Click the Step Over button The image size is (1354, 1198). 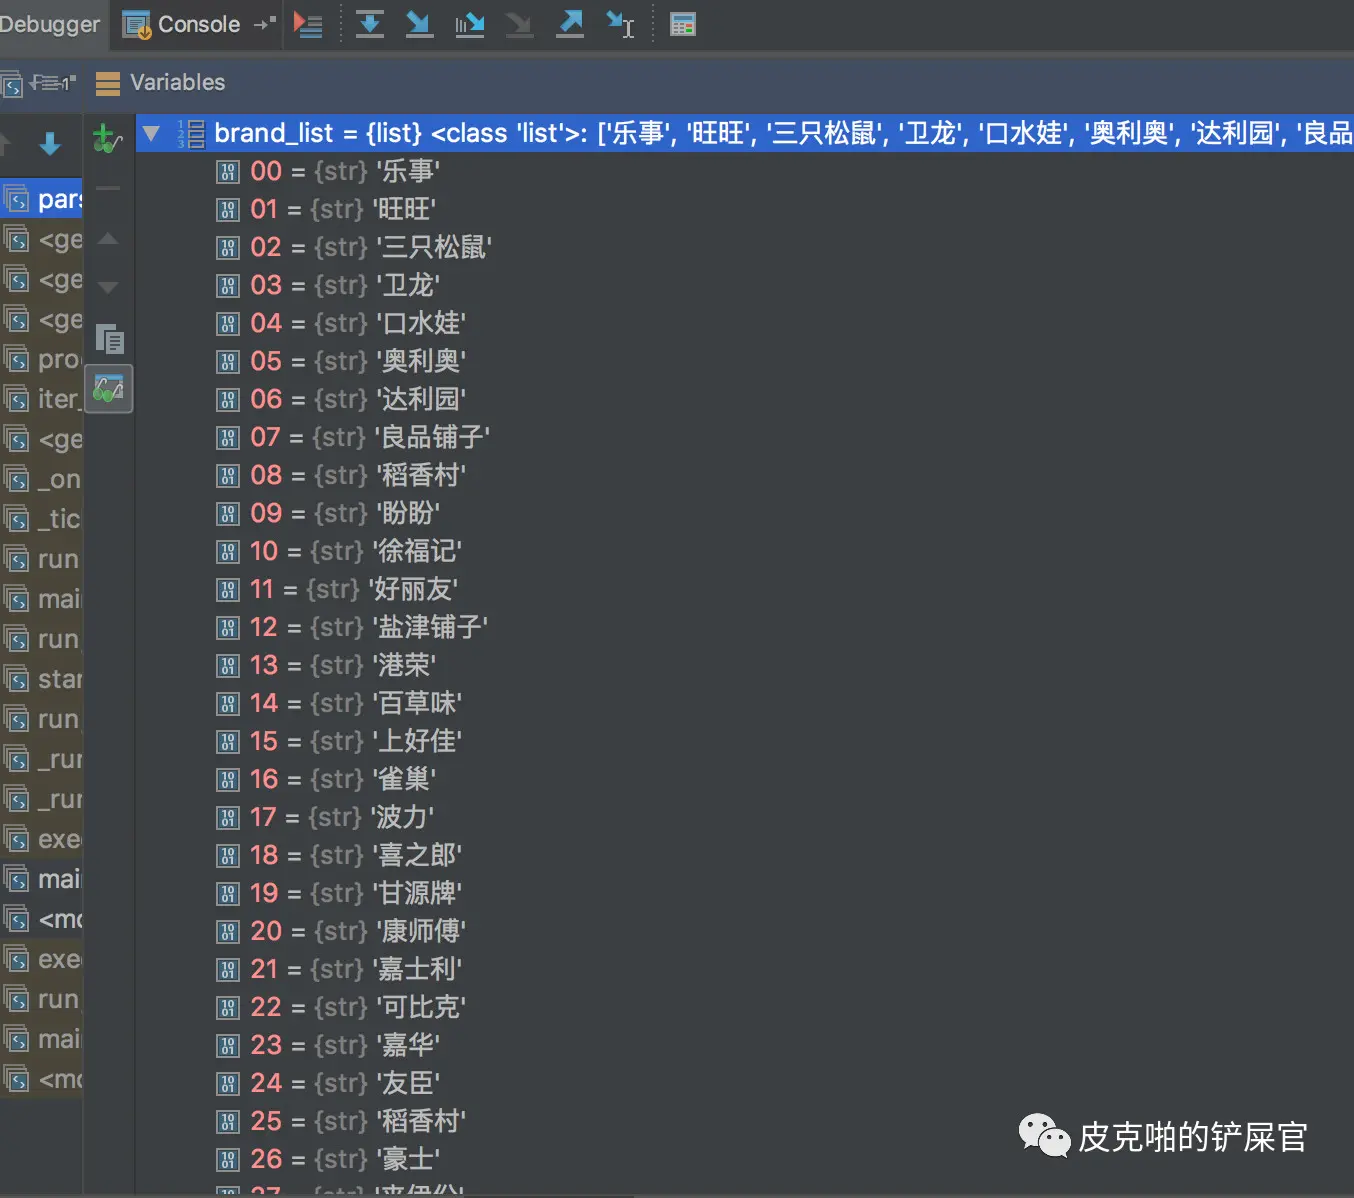370,24
